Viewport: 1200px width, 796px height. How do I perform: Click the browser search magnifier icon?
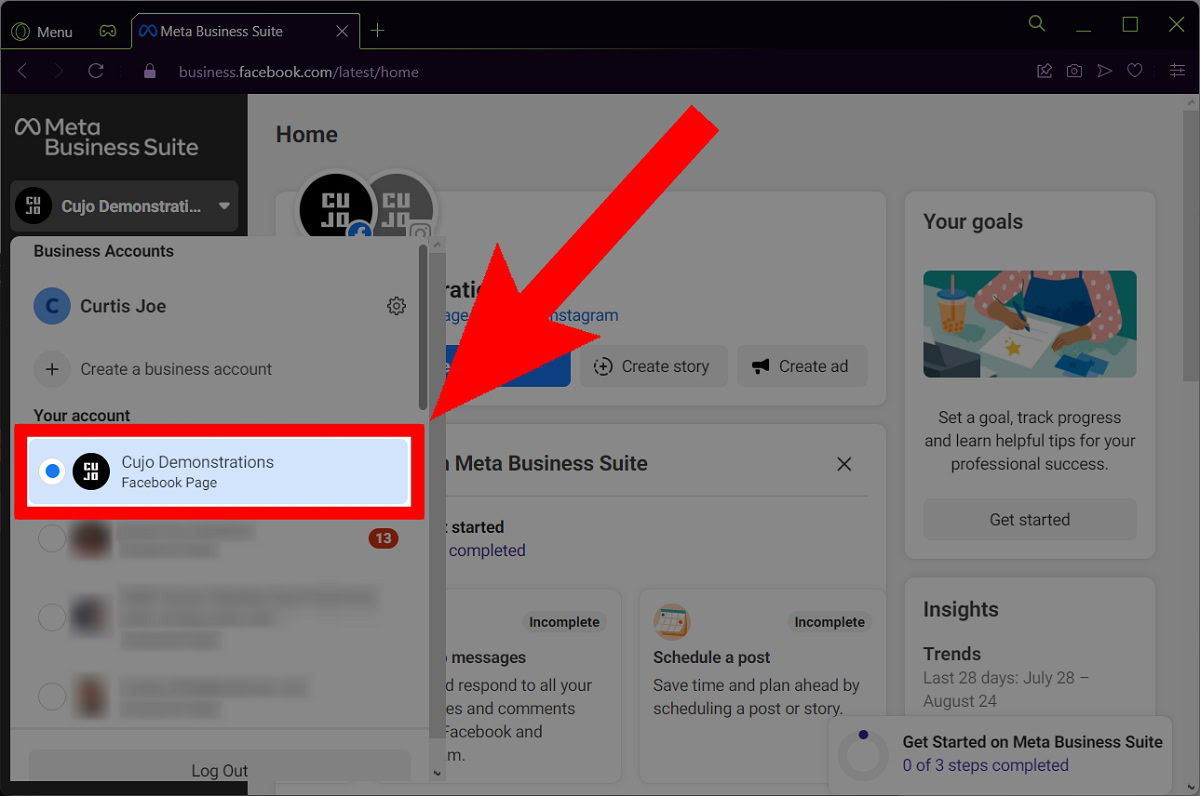[1037, 24]
